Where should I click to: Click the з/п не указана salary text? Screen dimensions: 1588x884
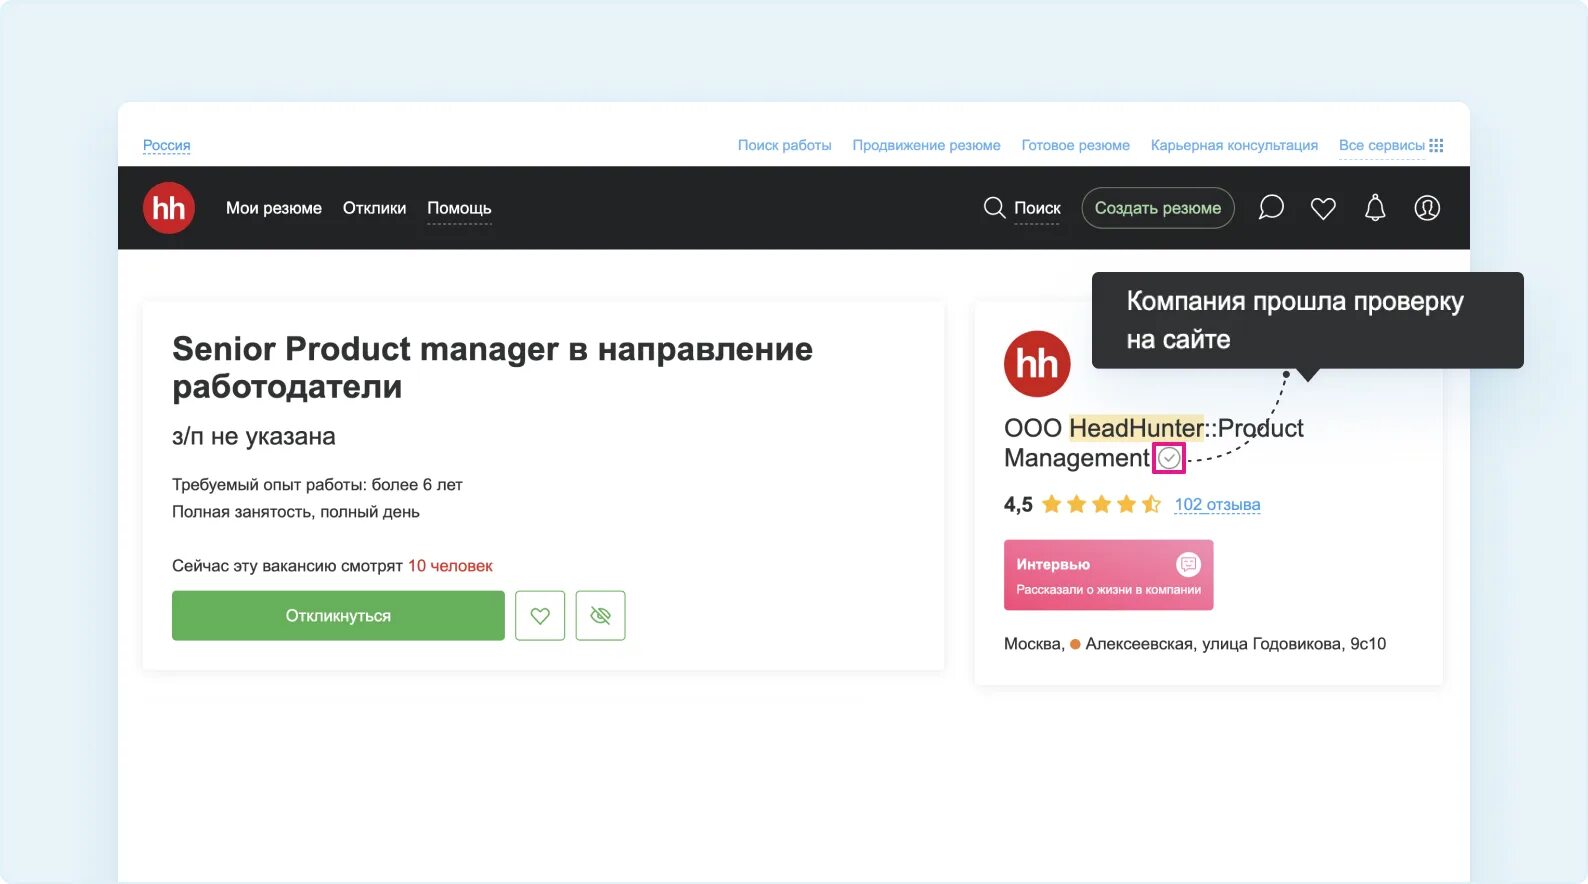pyautogui.click(x=254, y=436)
